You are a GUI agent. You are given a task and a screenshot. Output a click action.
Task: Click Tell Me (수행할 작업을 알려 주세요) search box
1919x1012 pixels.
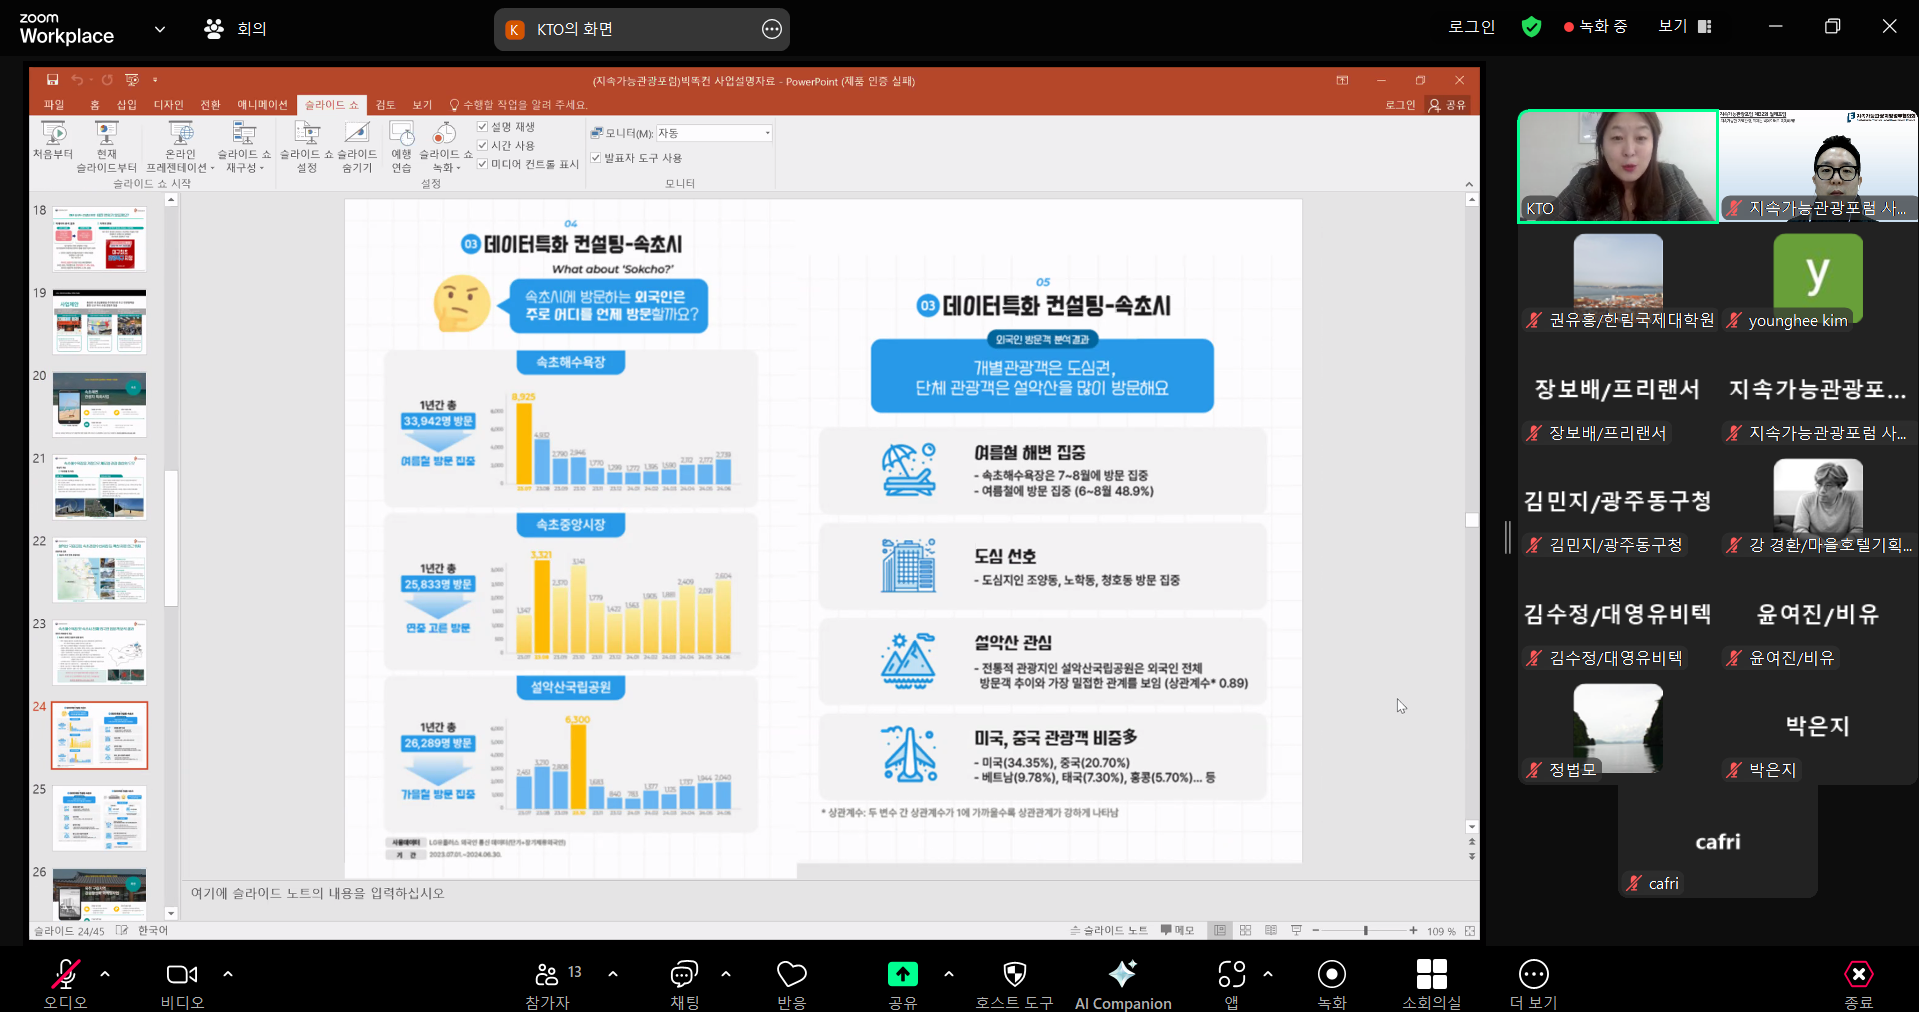tap(518, 105)
